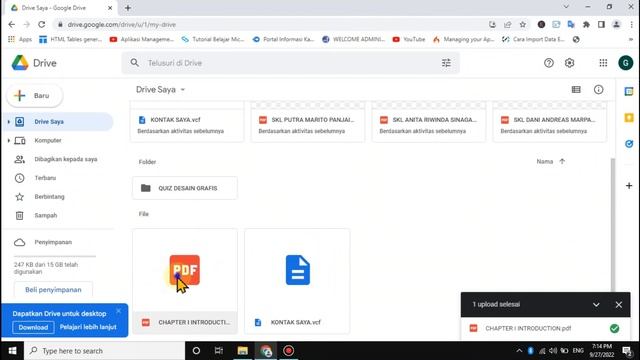The image size is (640, 360).
Task: Open Drive settings gear icon
Action: 569,63
